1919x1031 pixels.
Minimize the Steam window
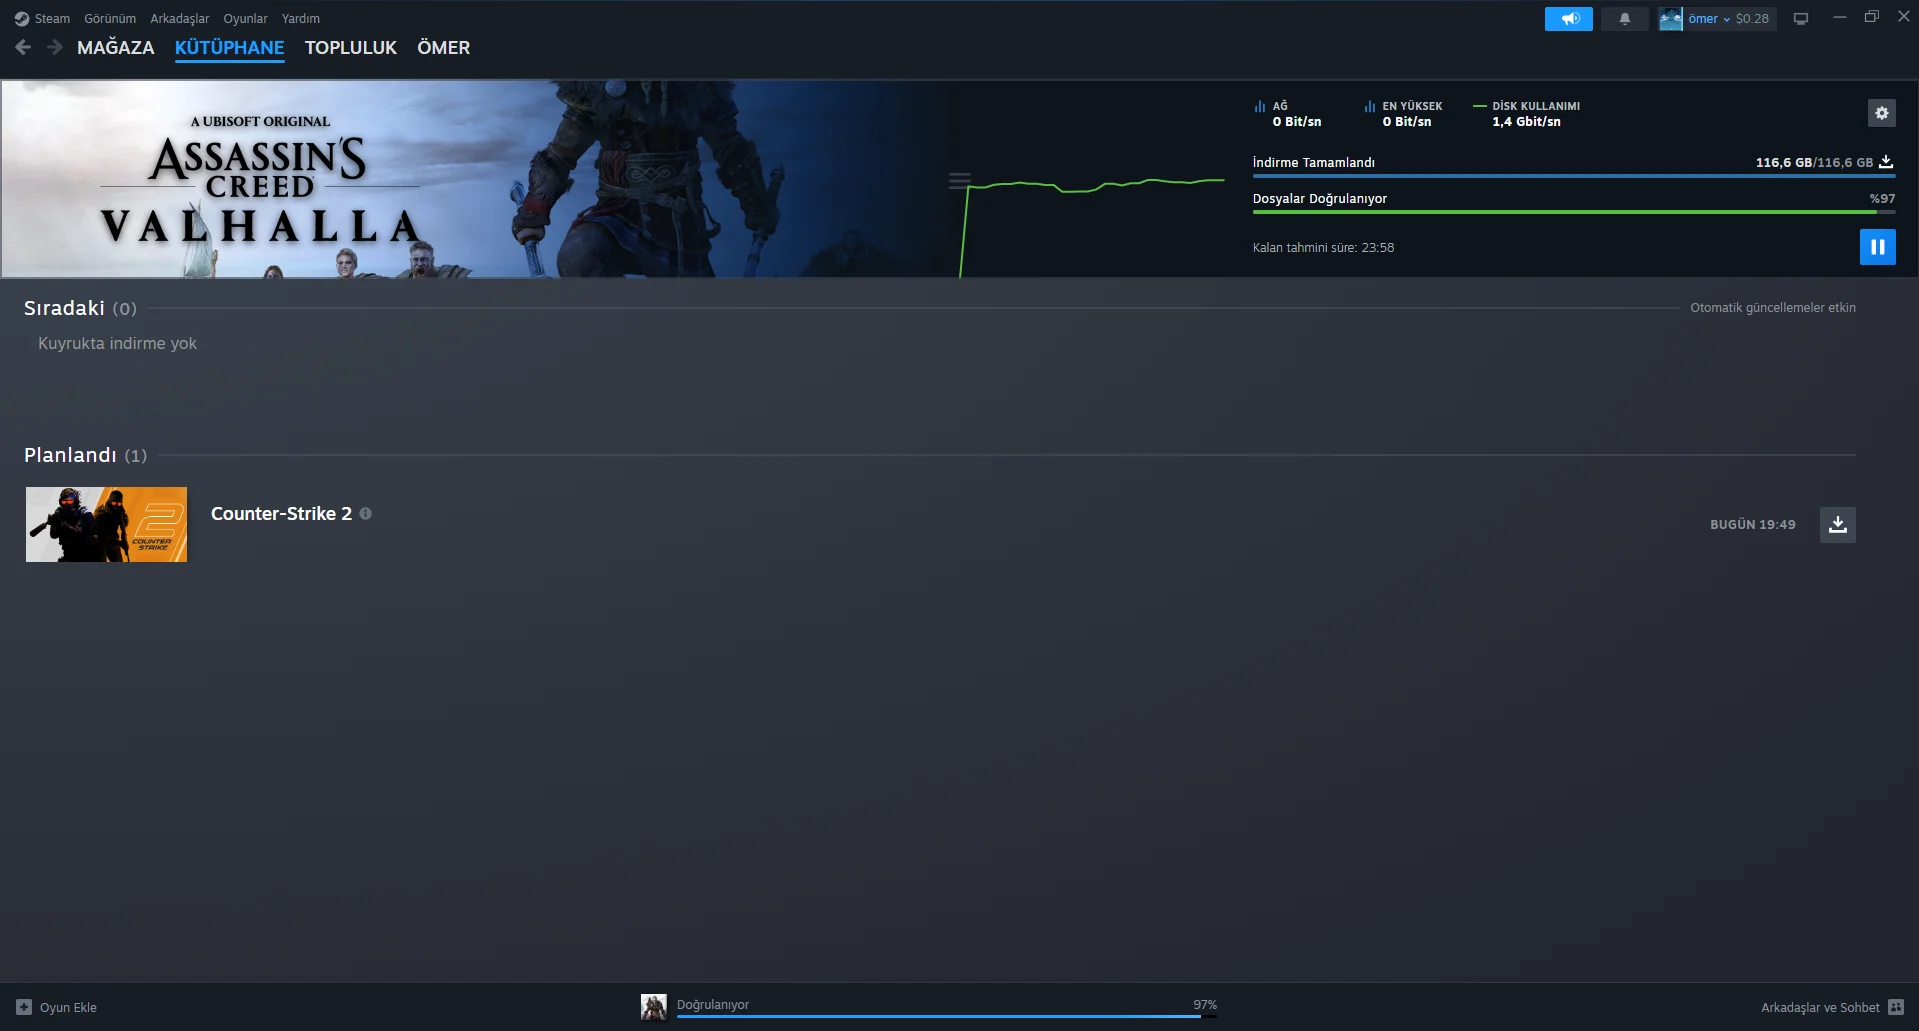click(1839, 17)
